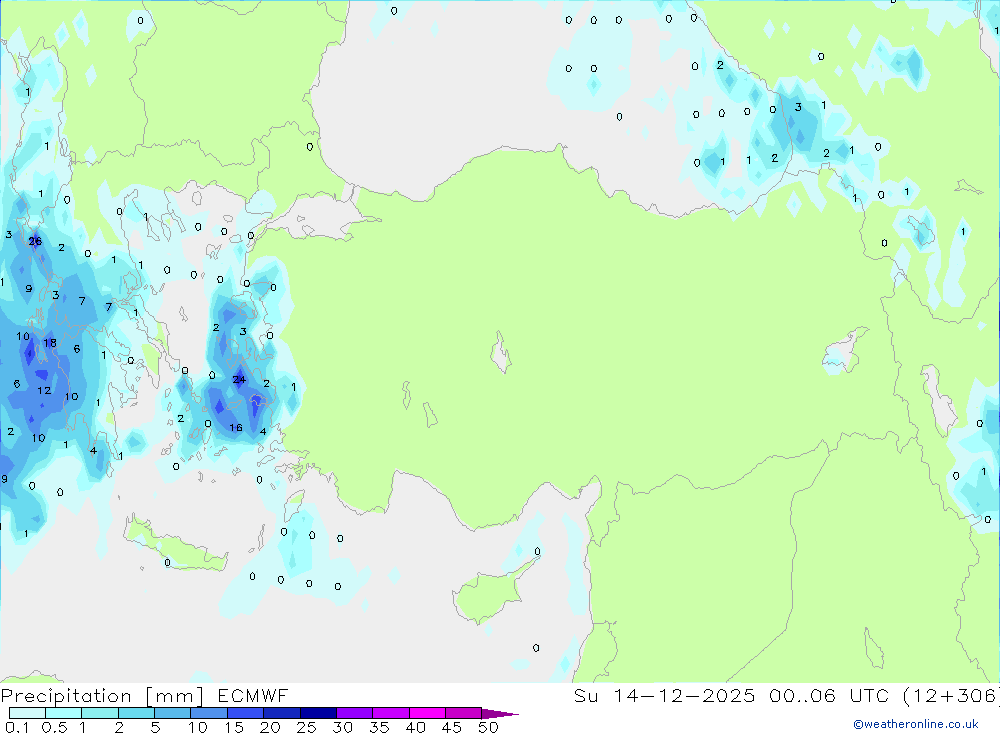
Task: Select the 2–5 mm legend color
Action: tap(136, 713)
